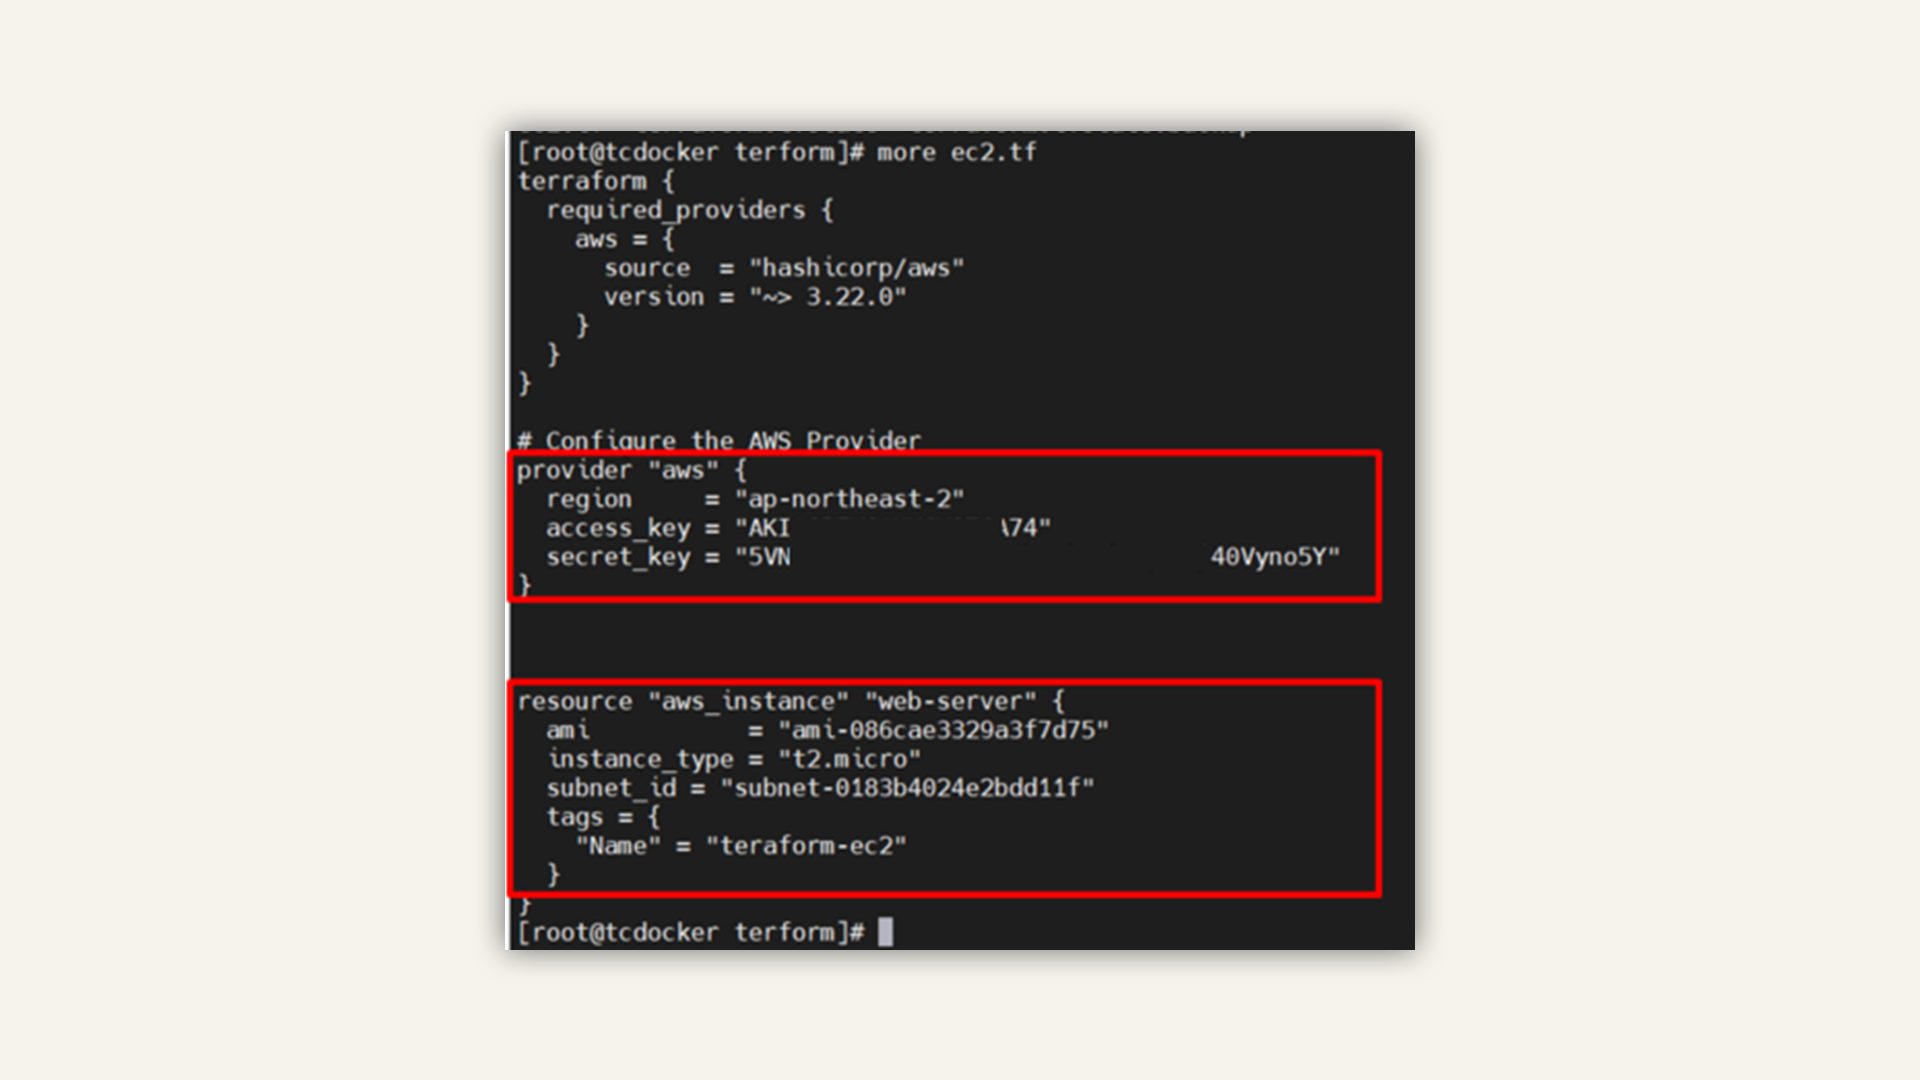1920x1080 pixels.
Task: Click the final '[root@tcdocker terform]#' prompt
Action: 691,932
